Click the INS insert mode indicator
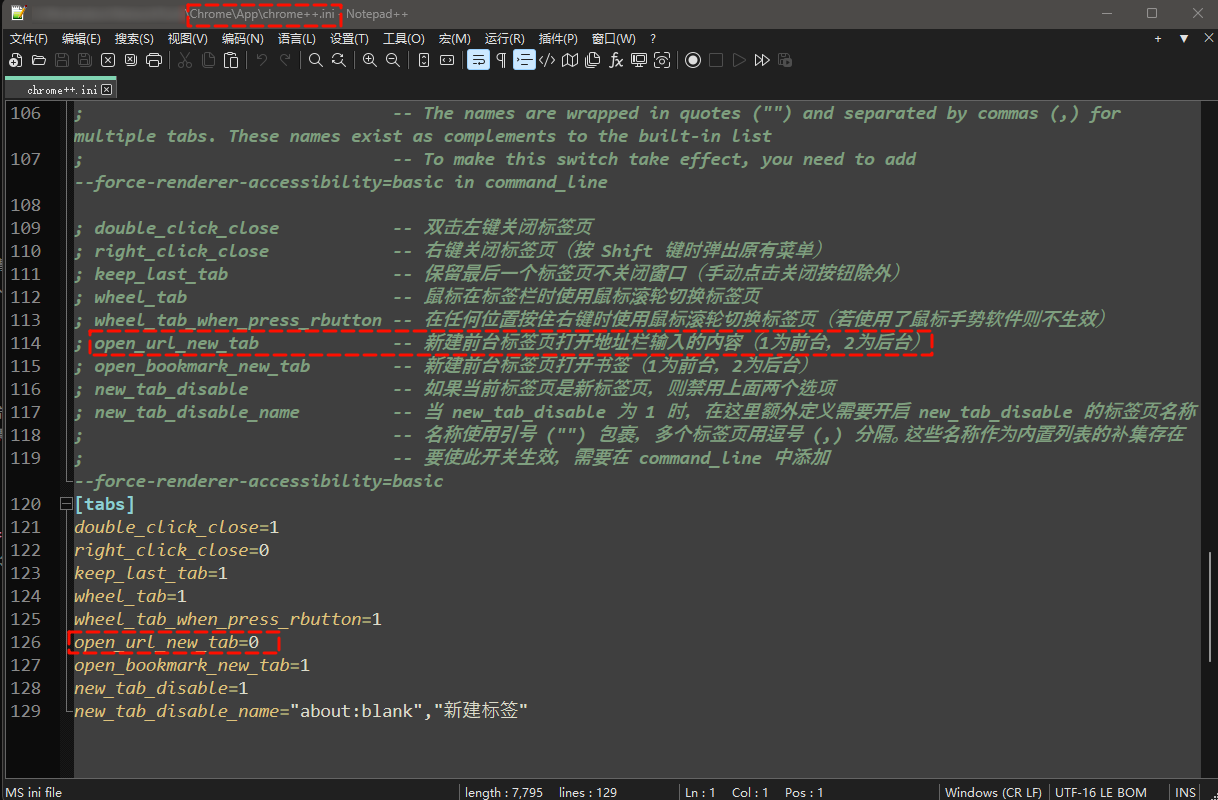 (x=1185, y=792)
